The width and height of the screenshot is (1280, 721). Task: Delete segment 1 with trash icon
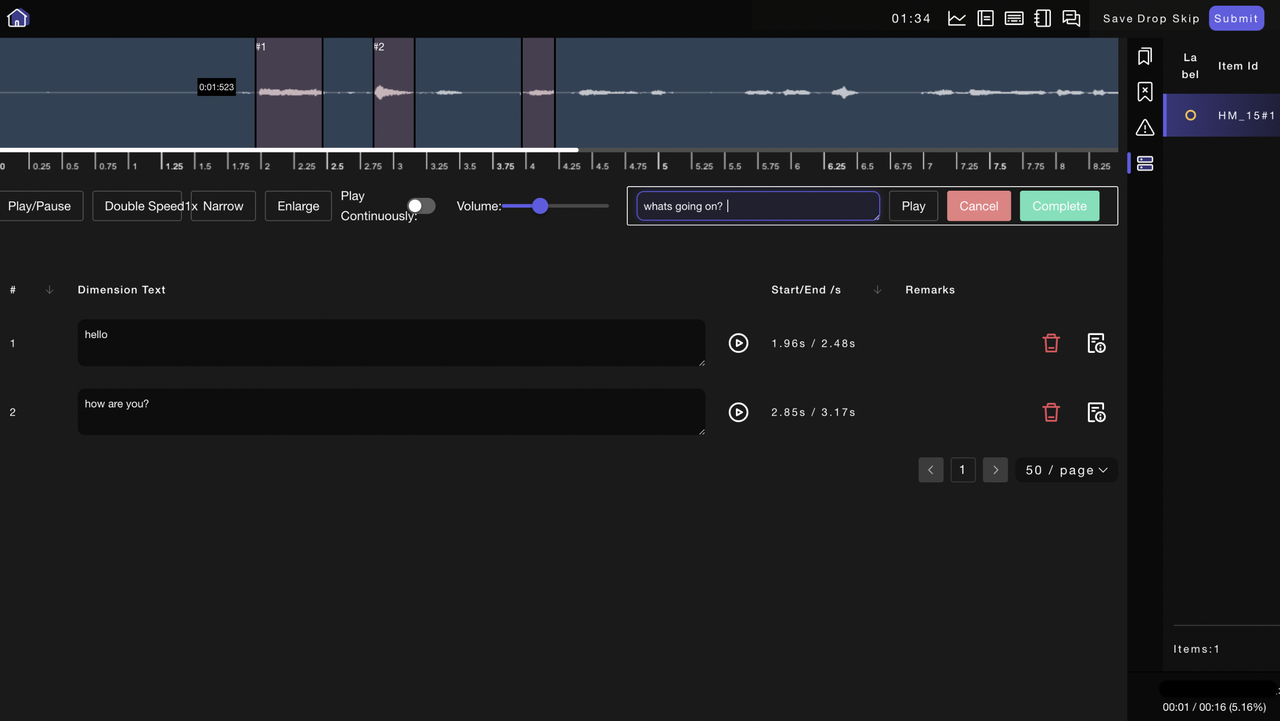(1051, 343)
